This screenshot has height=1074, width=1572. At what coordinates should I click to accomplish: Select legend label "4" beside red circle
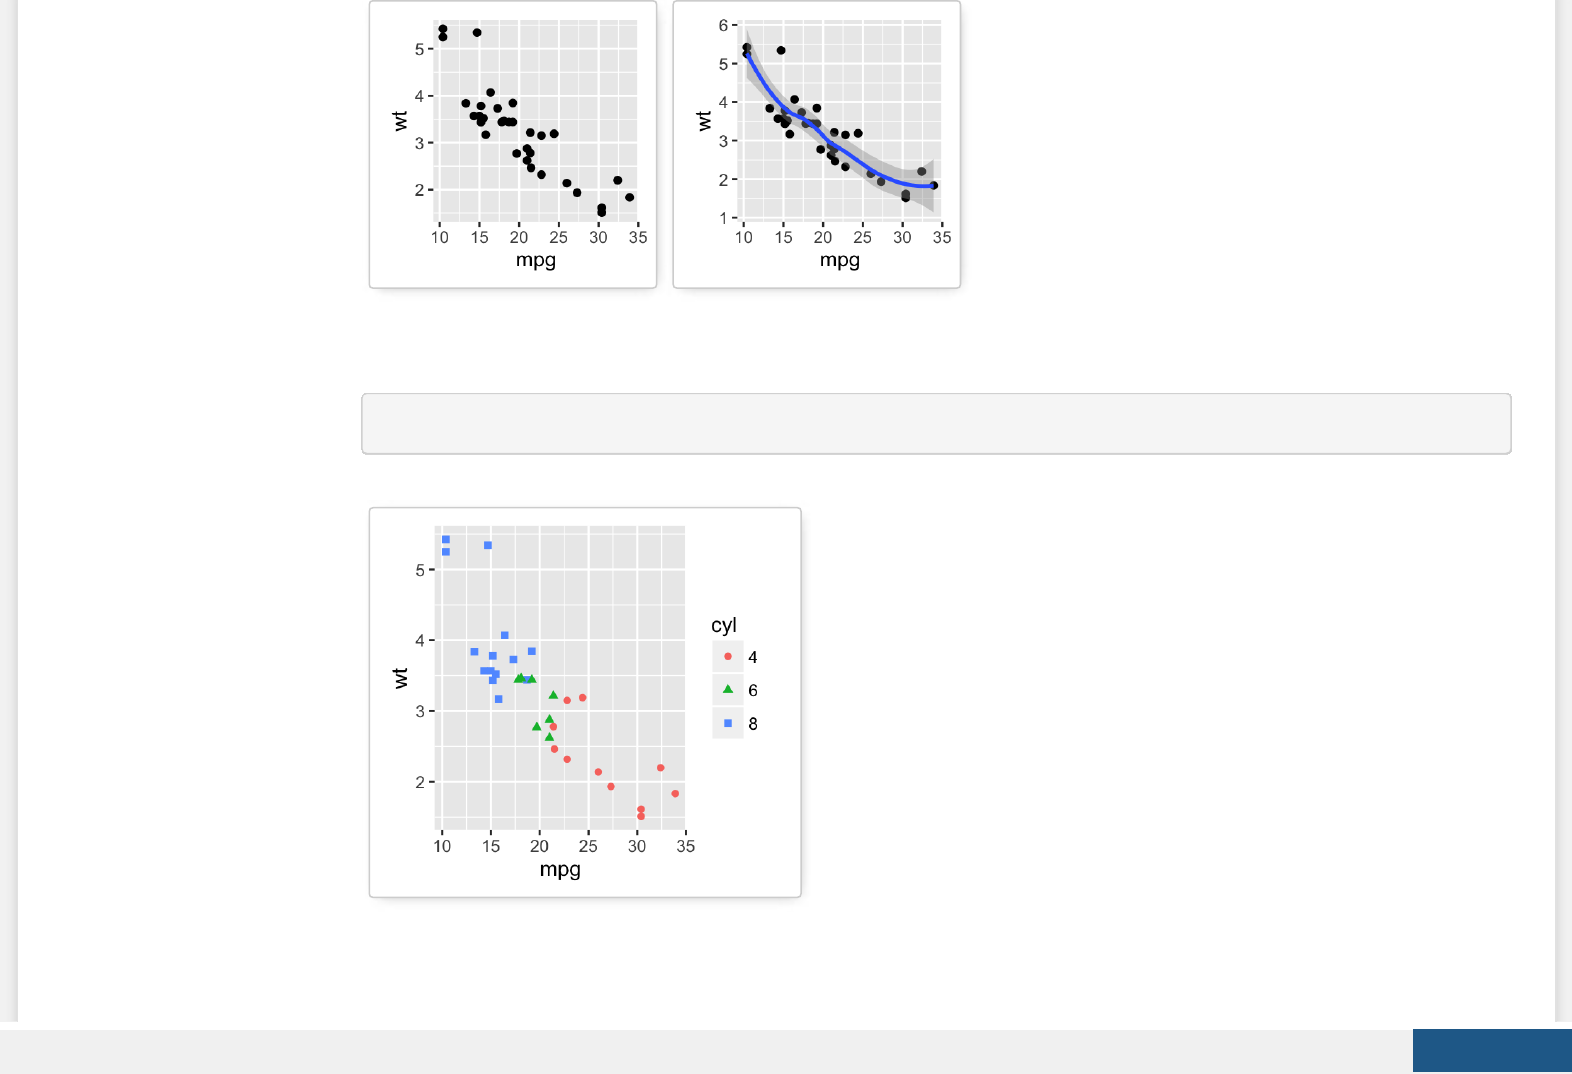click(x=753, y=657)
